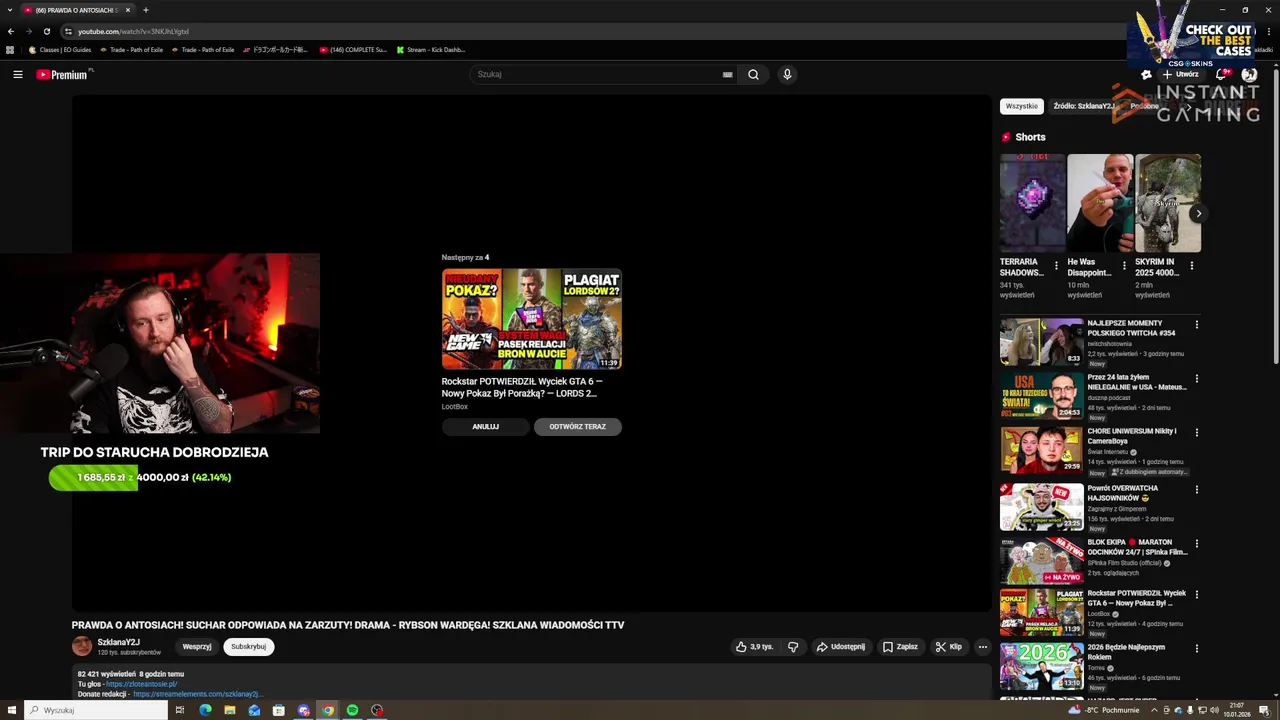Image resolution: width=1280 pixels, height=720 pixels.
Task: Open (146) COMPLETE Su... bookmark
Action: pyautogui.click(x=353, y=49)
